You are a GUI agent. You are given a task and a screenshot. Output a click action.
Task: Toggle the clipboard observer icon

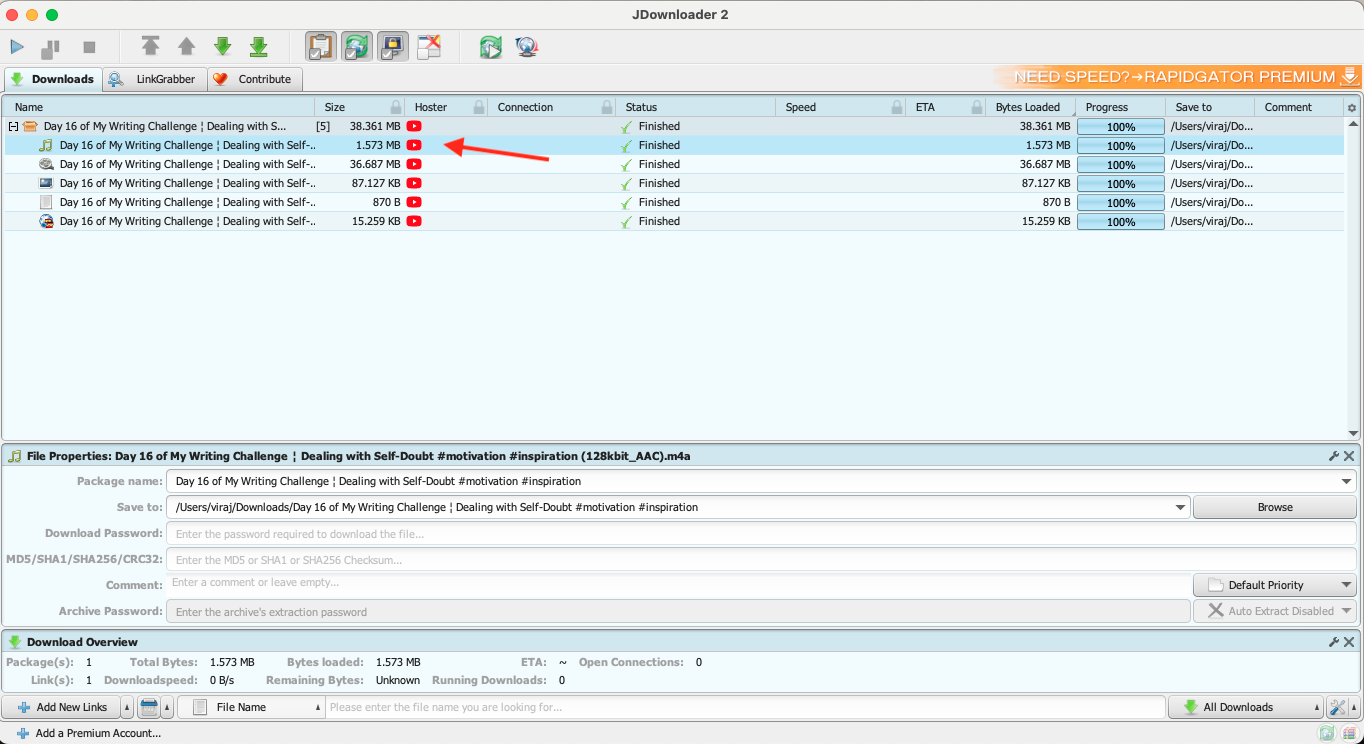click(x=320, y=46)
